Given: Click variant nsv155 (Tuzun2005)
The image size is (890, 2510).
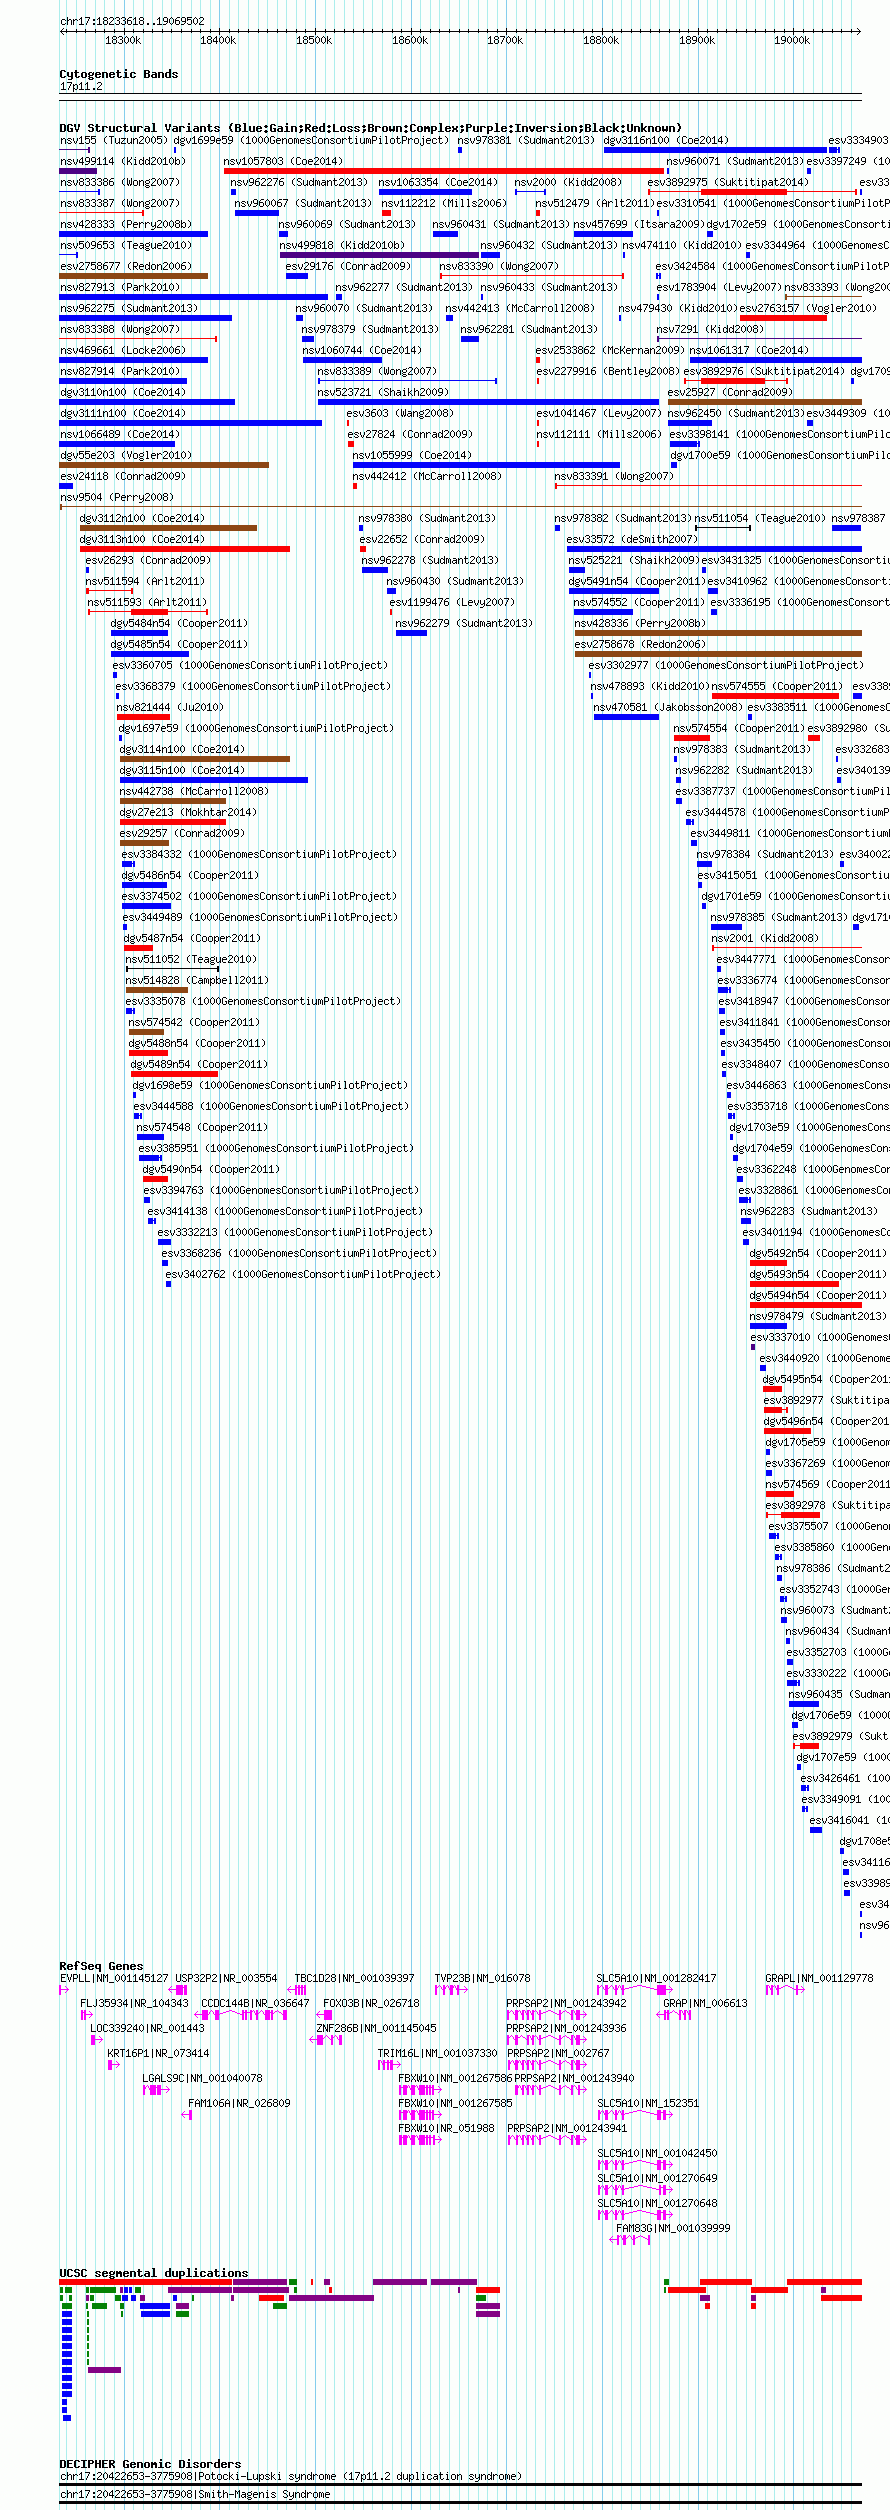Looking at the screenshot, I should click(113, 141).
